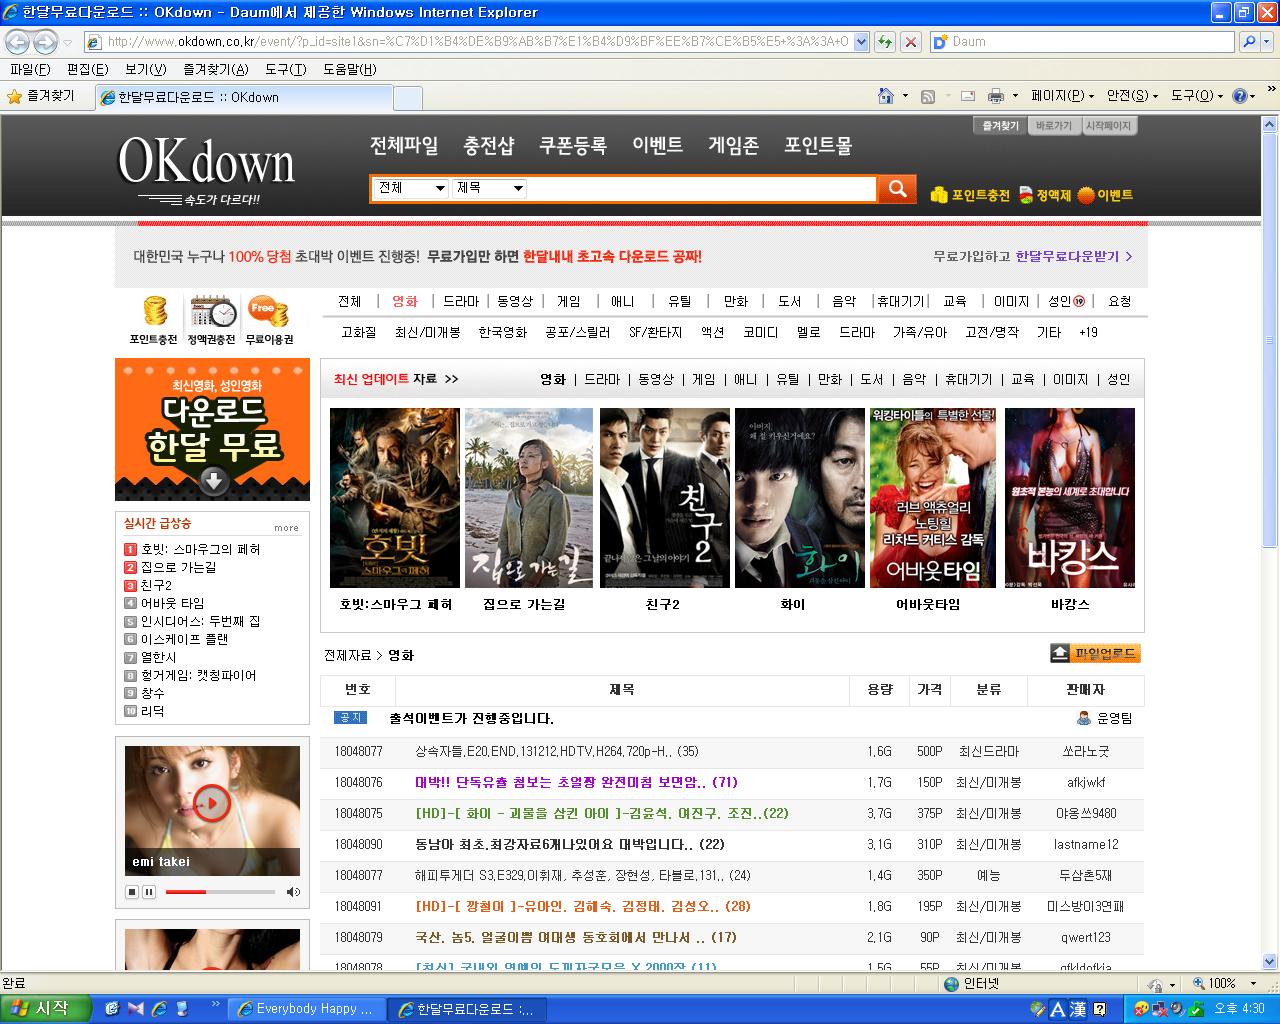Click the 어바웃타임 poster thumbnail
This screenshot has height=1024, width=1280.
tap(934, 497)
